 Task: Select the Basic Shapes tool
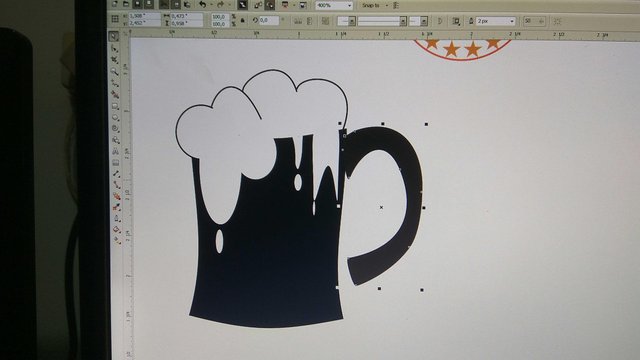(116, 140)
